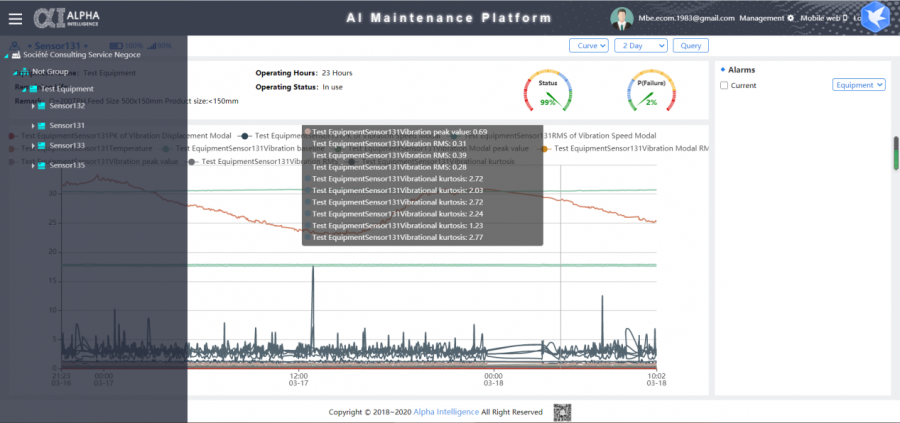Select Test Equipment in the tree
This screenshot has height=423, width=900.
[67, 89]
